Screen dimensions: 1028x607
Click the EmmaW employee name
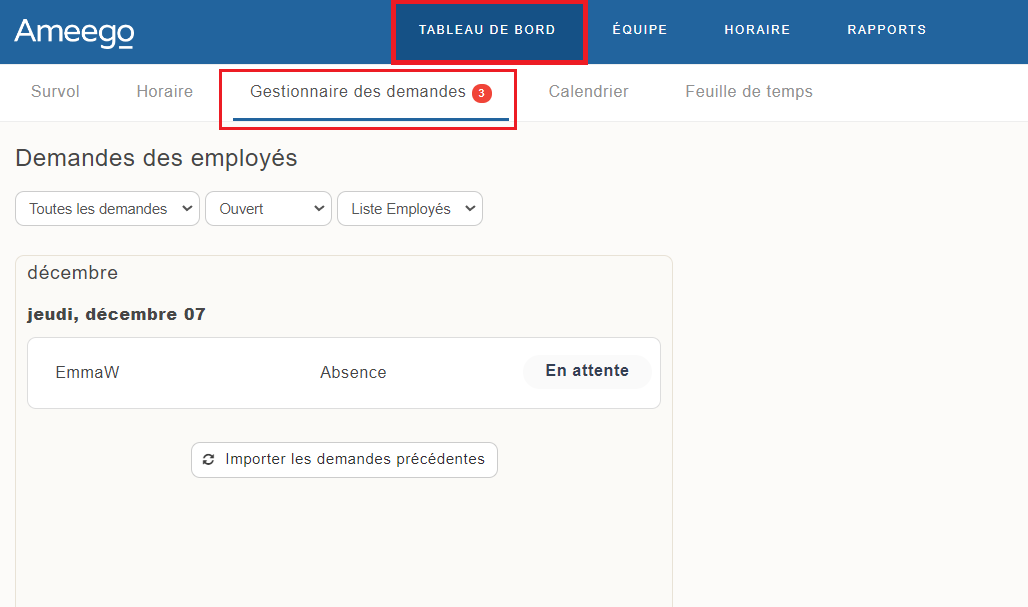88,373
